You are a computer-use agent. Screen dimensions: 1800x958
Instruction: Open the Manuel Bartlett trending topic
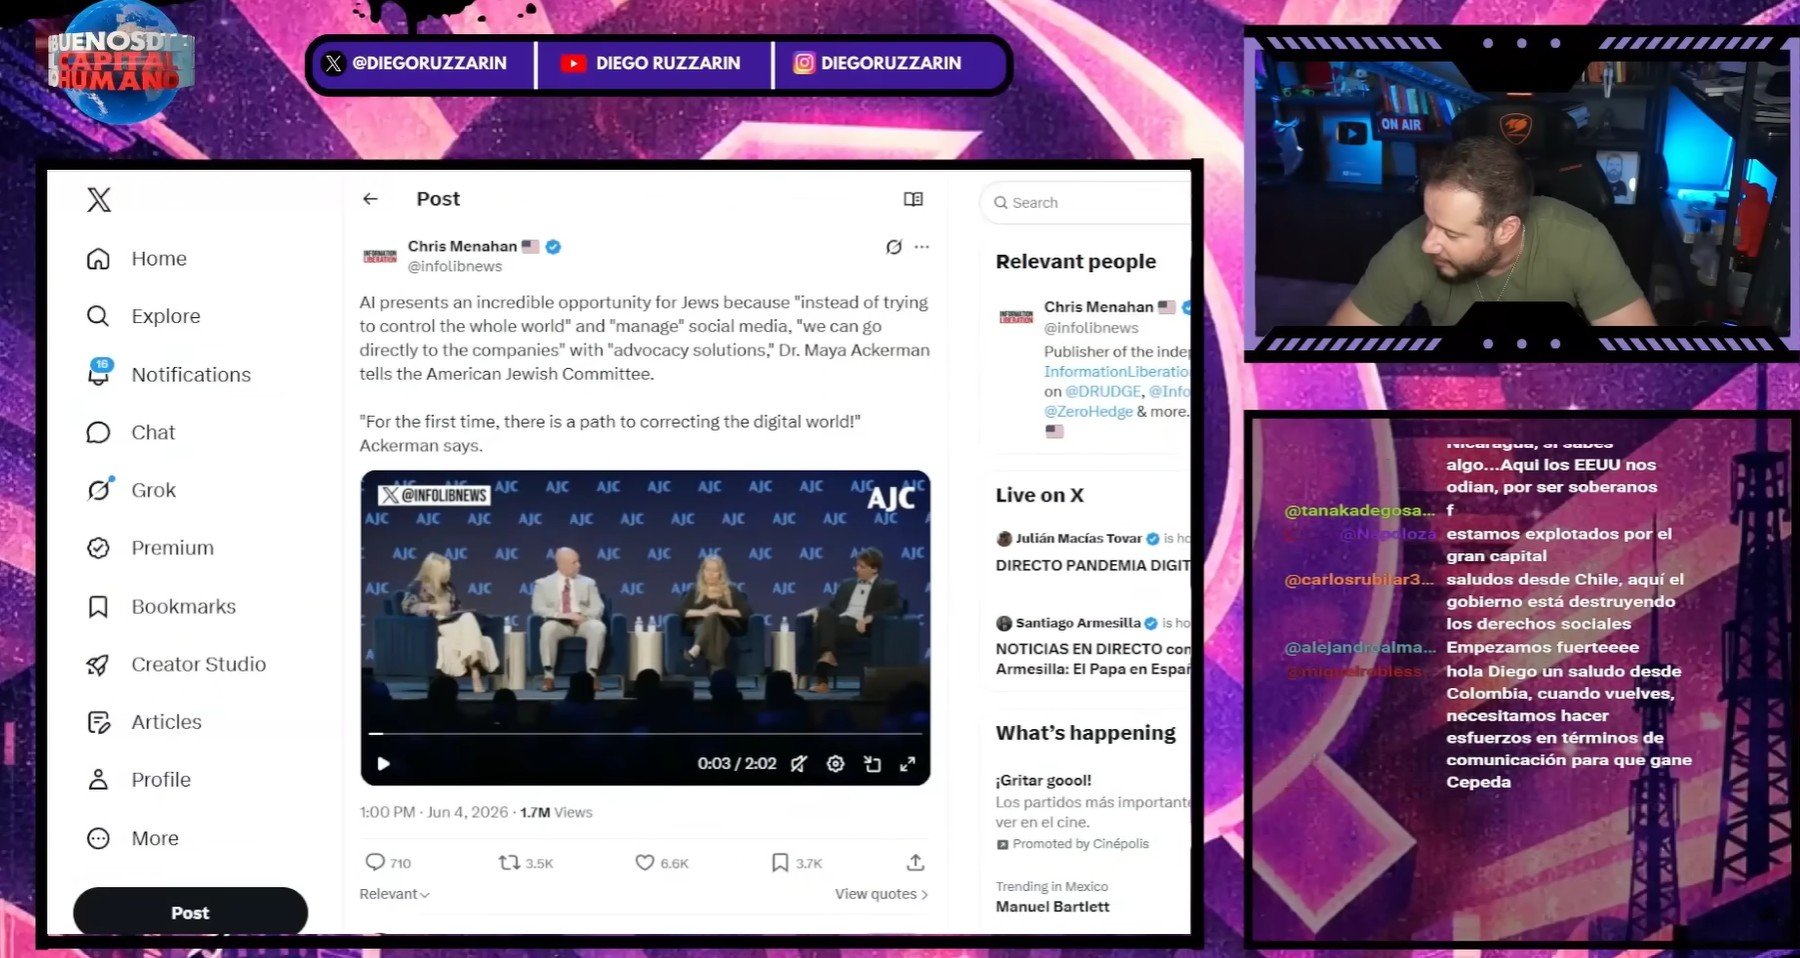1053,906
